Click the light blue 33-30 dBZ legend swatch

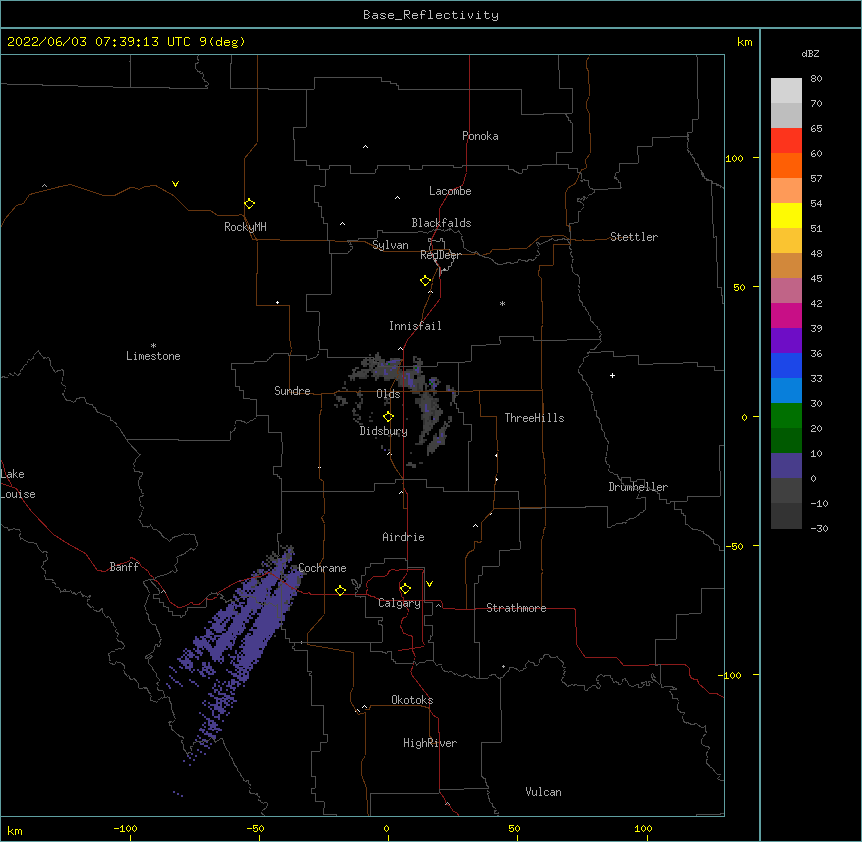[786, 391]
